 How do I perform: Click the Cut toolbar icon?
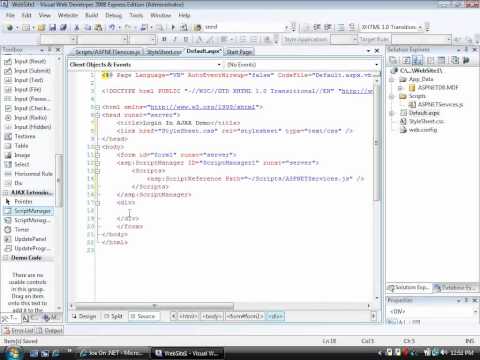(x=77, y=28)
